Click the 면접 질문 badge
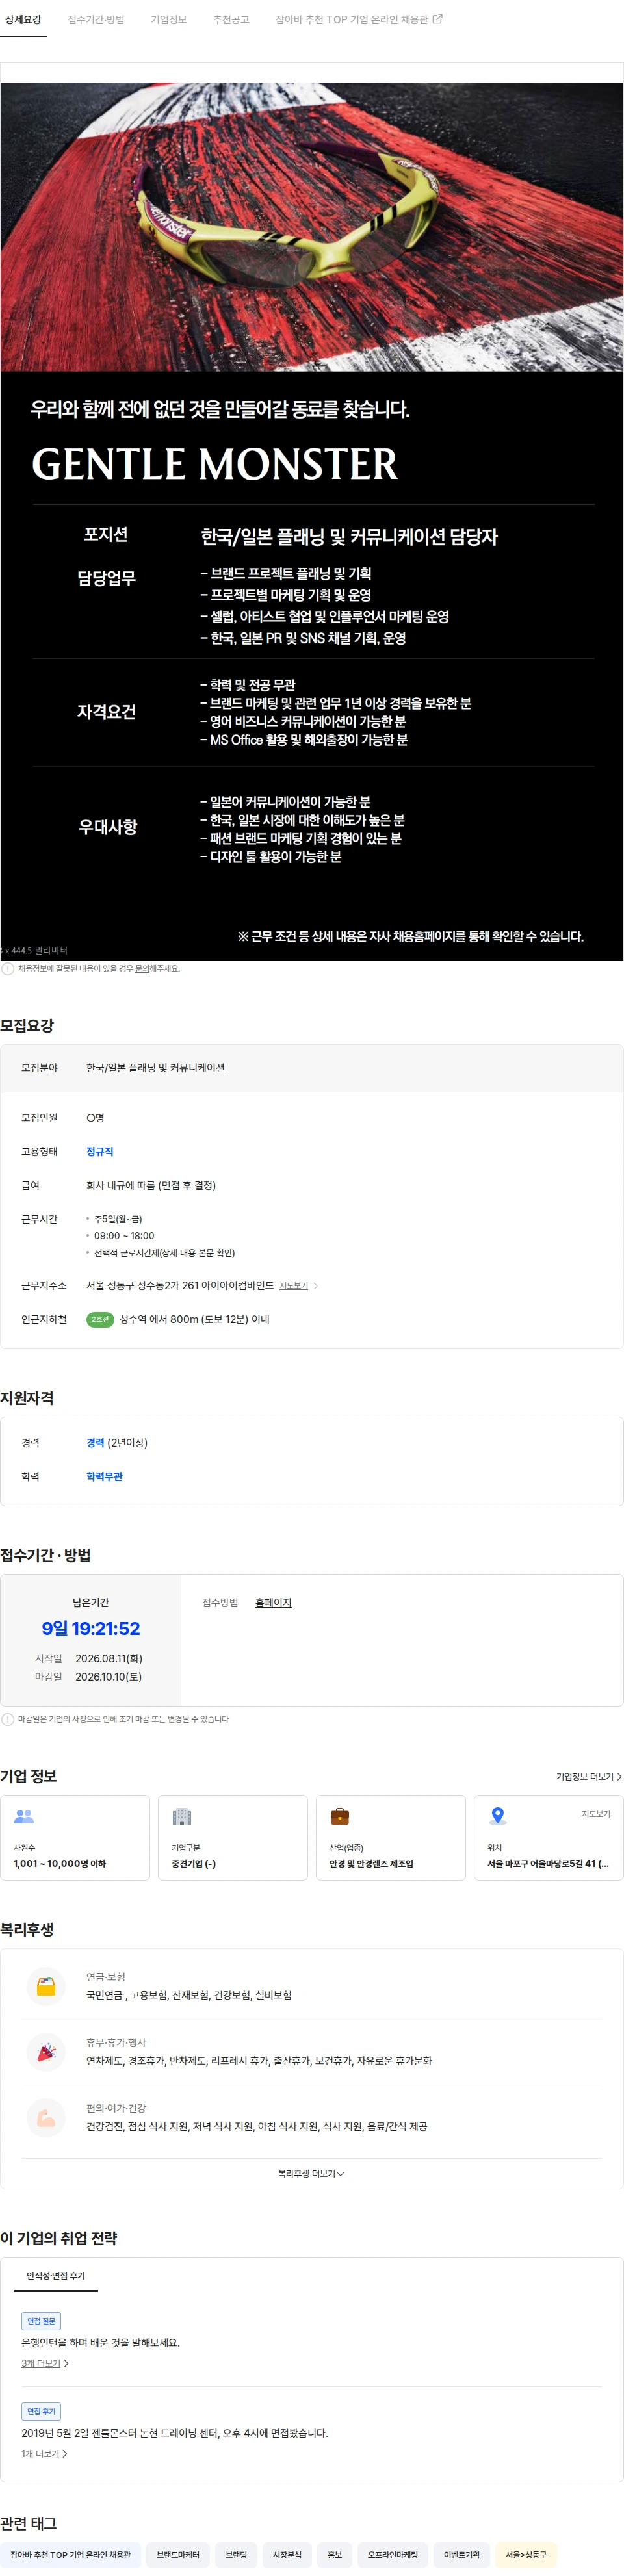Image resolution: width=624 pixels, height=2576 pixels. click(41, 2320)
